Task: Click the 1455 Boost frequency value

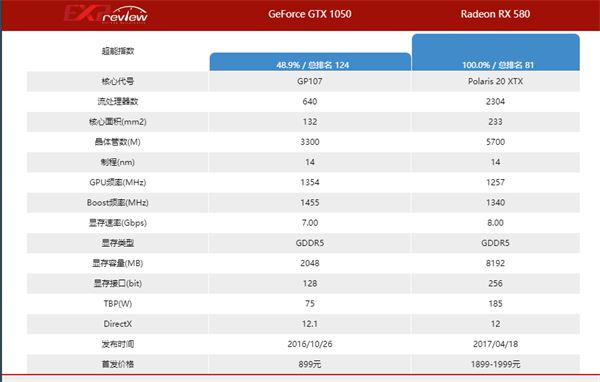Action: [310, 202]
